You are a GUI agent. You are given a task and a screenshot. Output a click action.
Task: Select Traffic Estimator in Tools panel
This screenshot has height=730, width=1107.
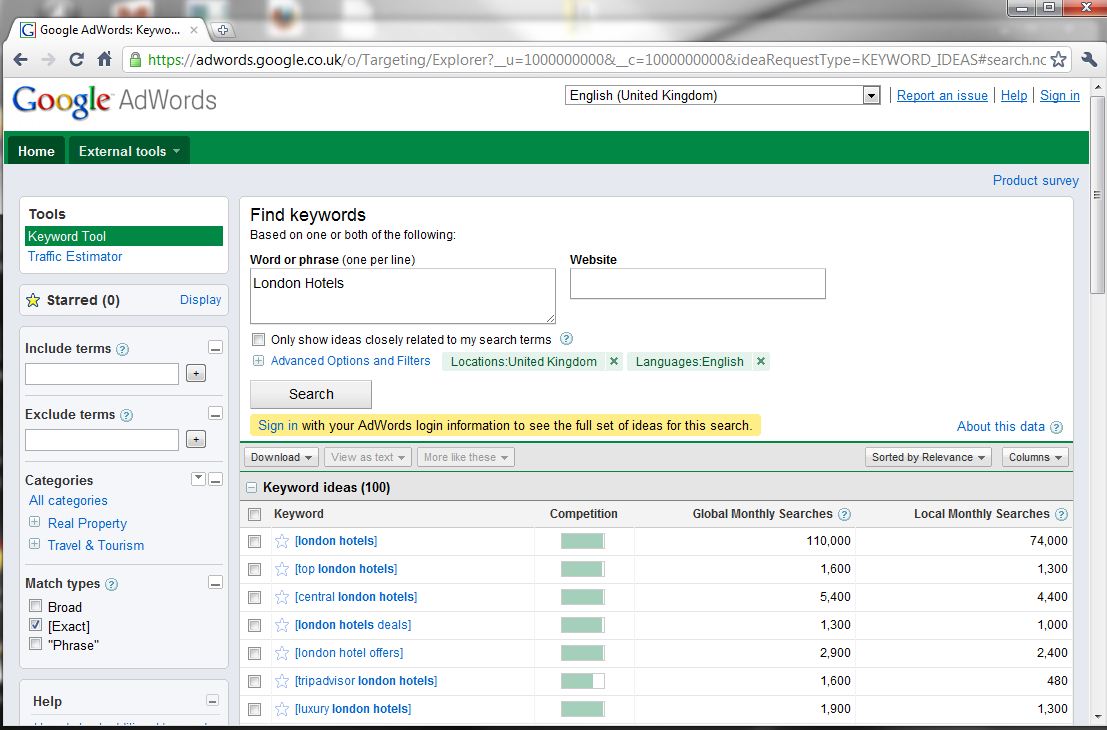(x=75, y=256)
